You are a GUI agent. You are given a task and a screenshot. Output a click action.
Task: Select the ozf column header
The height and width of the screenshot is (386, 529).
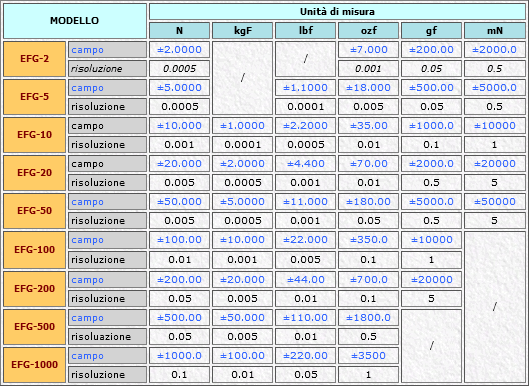tap(369, 31)
